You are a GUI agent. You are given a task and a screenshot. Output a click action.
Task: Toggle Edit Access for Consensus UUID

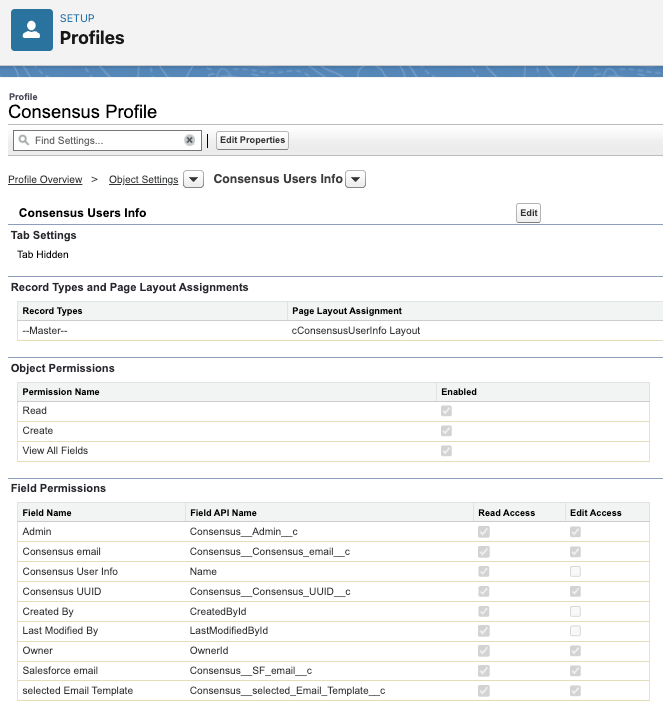pyautogui.click(x=575, y=592)
